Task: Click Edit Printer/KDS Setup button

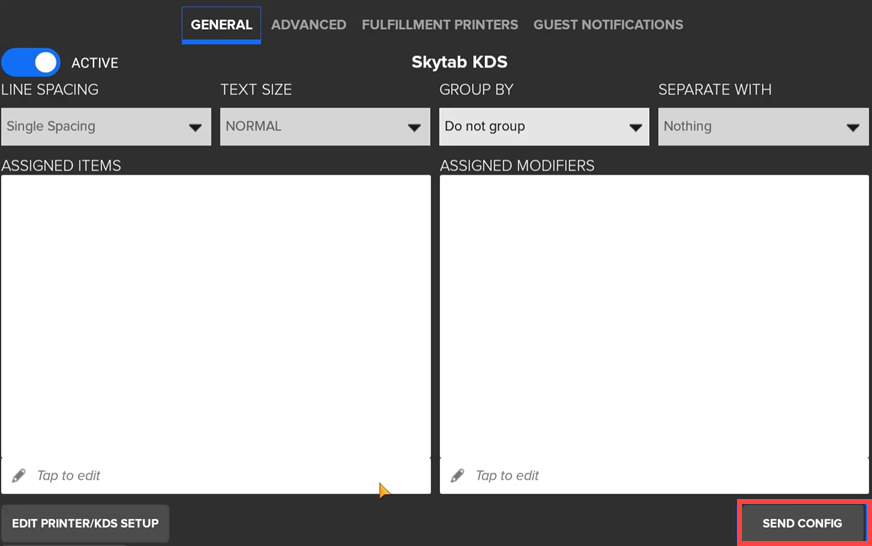Action: click(85, 523)
